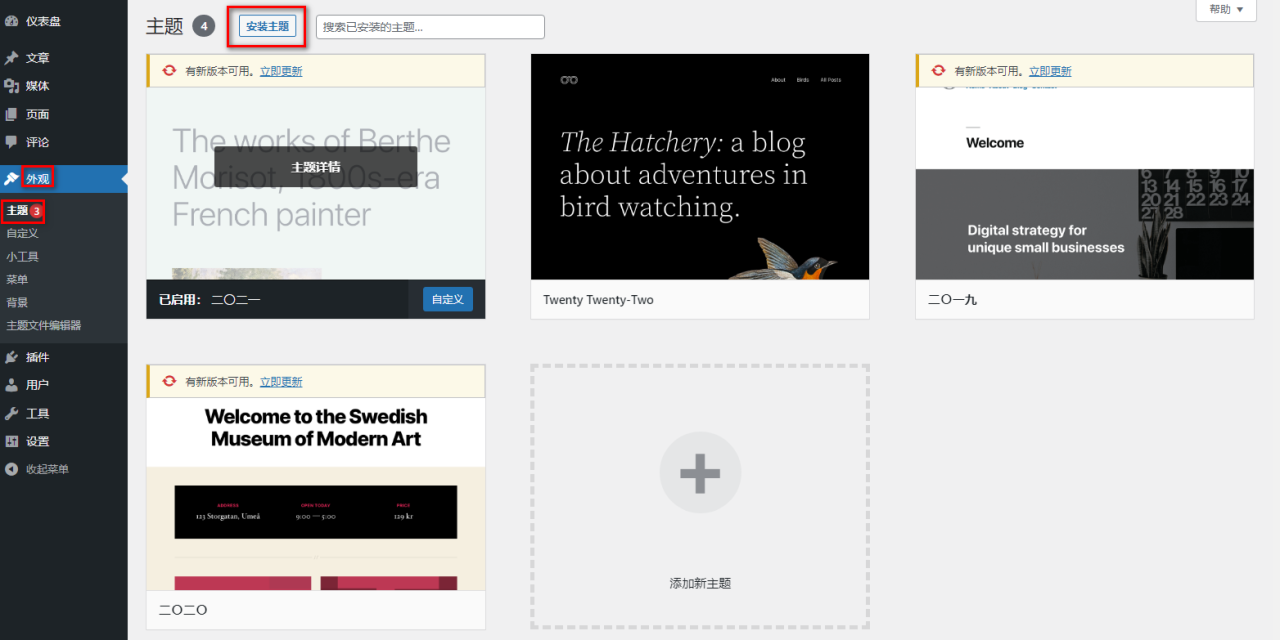
Task: Open the 菜单 submenu item
Action: [x=17, y=279]
